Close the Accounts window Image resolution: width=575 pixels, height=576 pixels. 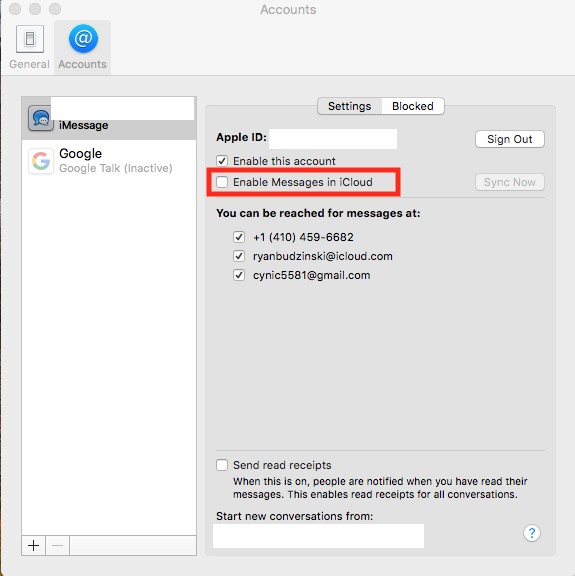click(15, 9)
